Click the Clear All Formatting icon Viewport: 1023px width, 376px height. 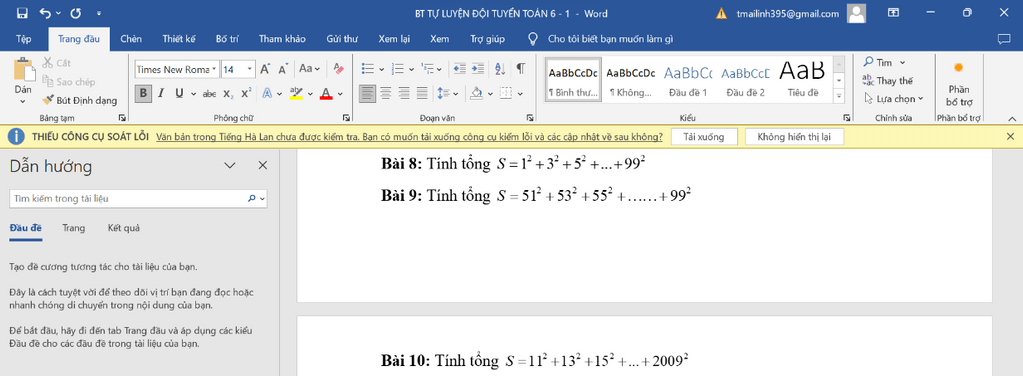pyautogui.click(x=338, y=69)
